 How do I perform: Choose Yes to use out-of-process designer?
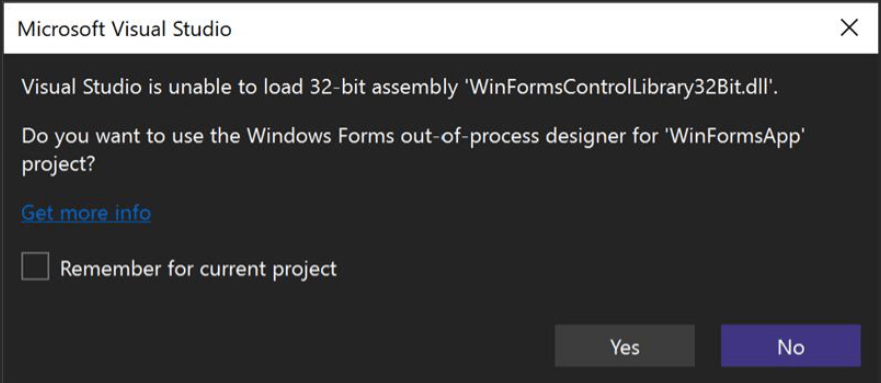tap(625, 346)
